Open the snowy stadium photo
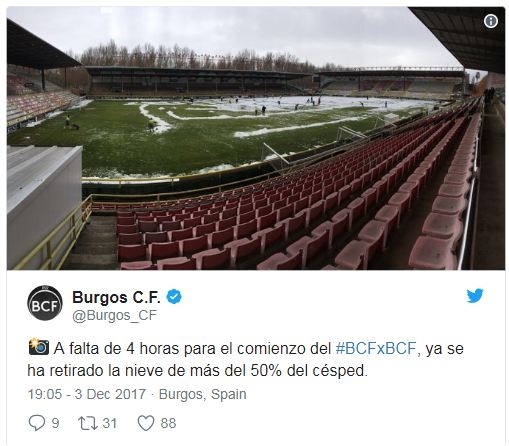This screenshot has width=509, height=446. [256, 138]
